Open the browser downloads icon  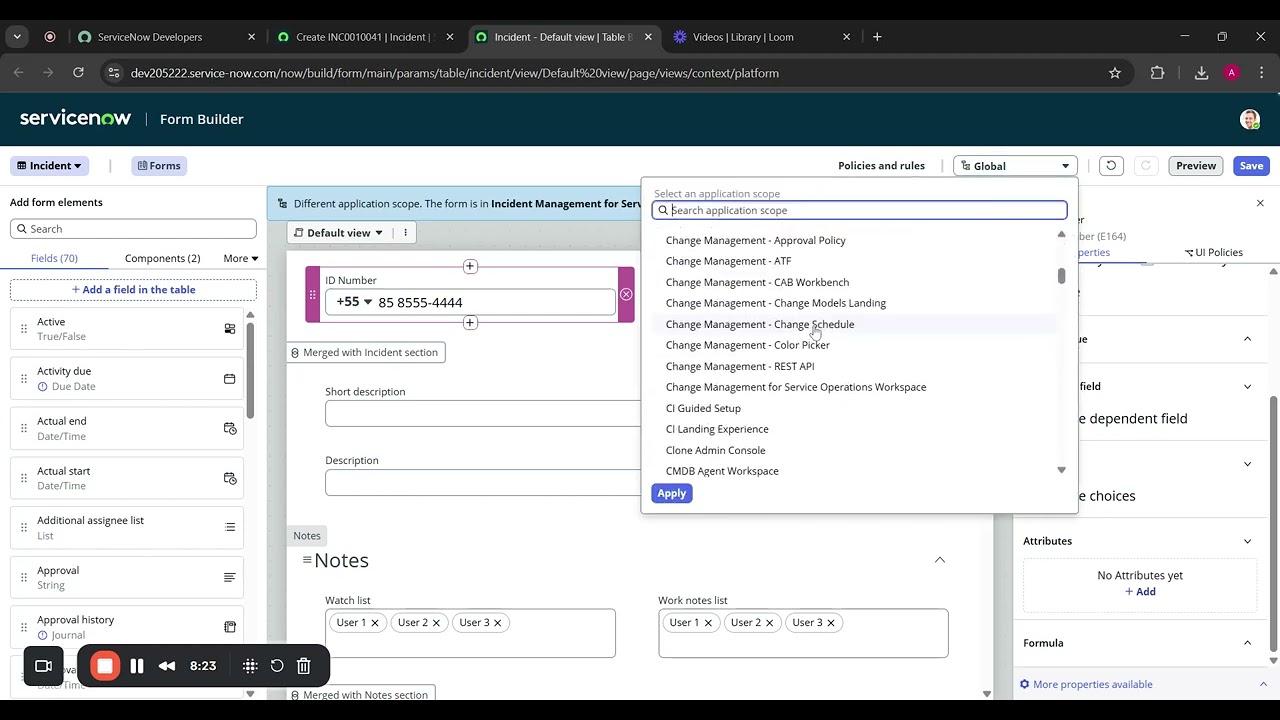[x=1201, y=73]
